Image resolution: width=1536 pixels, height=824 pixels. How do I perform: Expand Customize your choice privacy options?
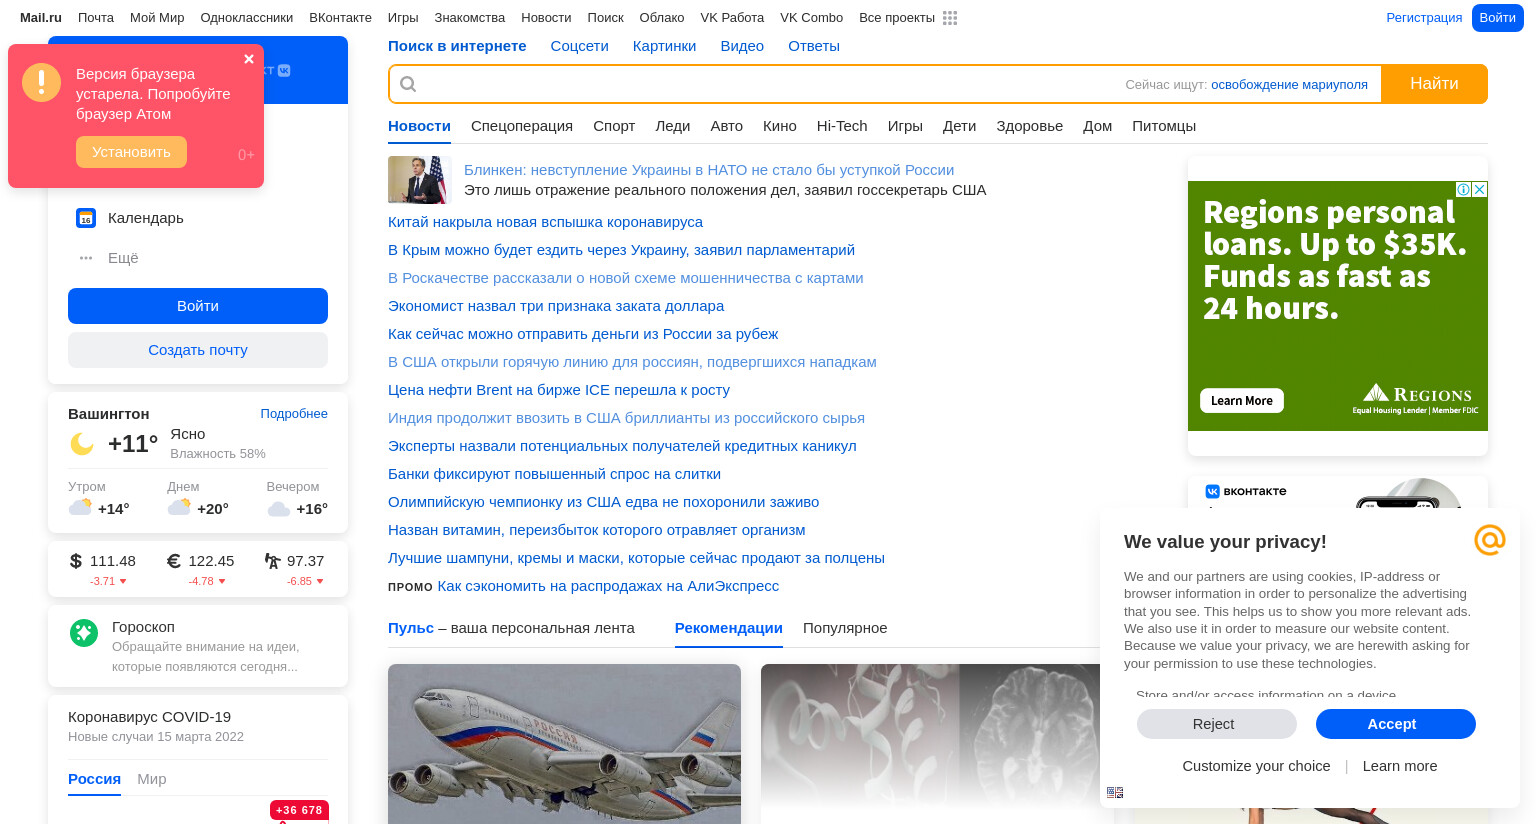(x=1256, y=766)
